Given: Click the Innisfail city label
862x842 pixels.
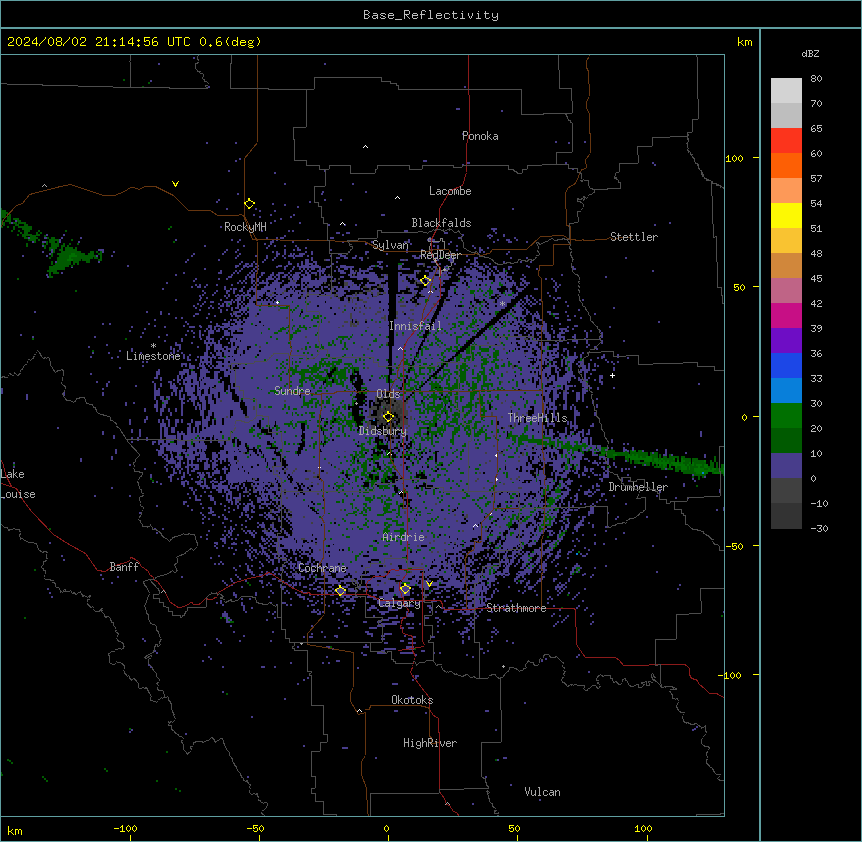Looking at the screenshot, I should [415, 326].
